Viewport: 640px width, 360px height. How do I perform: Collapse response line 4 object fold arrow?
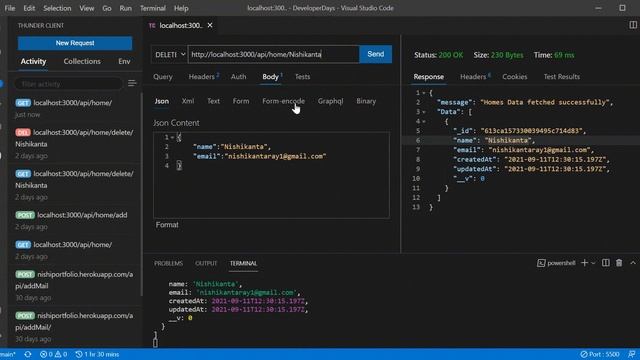(424, 122)
